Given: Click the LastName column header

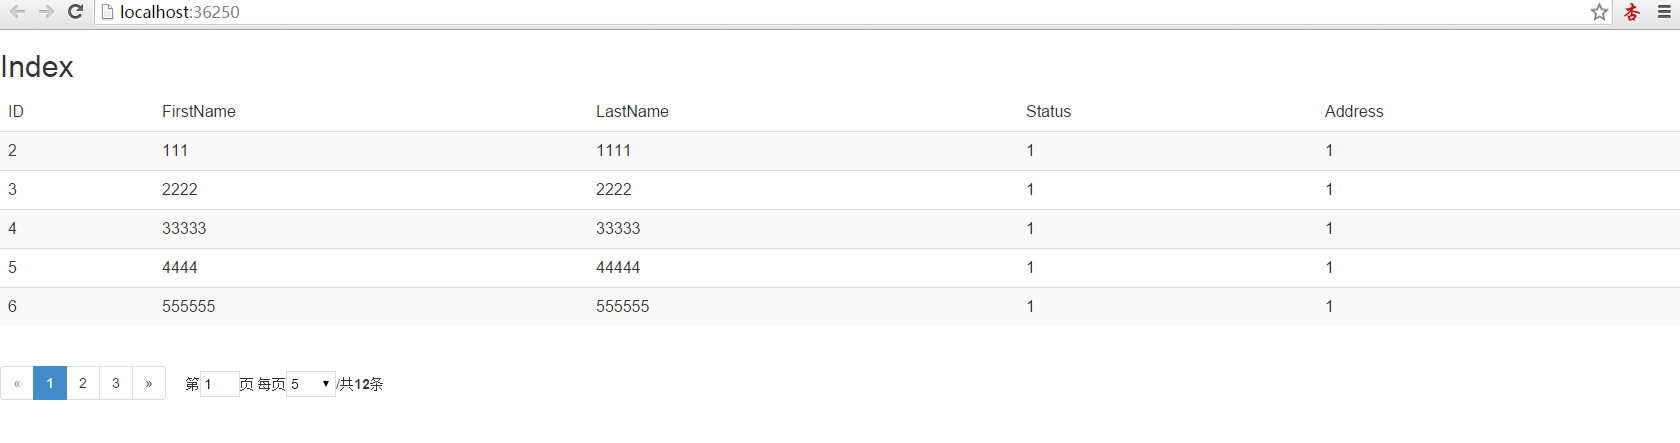Looking at the screenshot, I should (632, 111).
